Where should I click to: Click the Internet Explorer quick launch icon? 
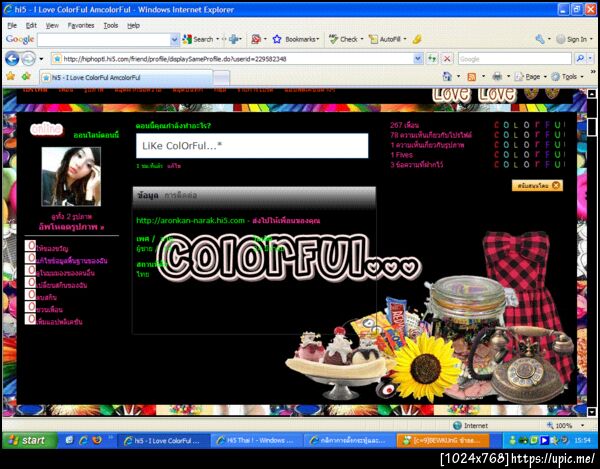[x=83, y=440]
